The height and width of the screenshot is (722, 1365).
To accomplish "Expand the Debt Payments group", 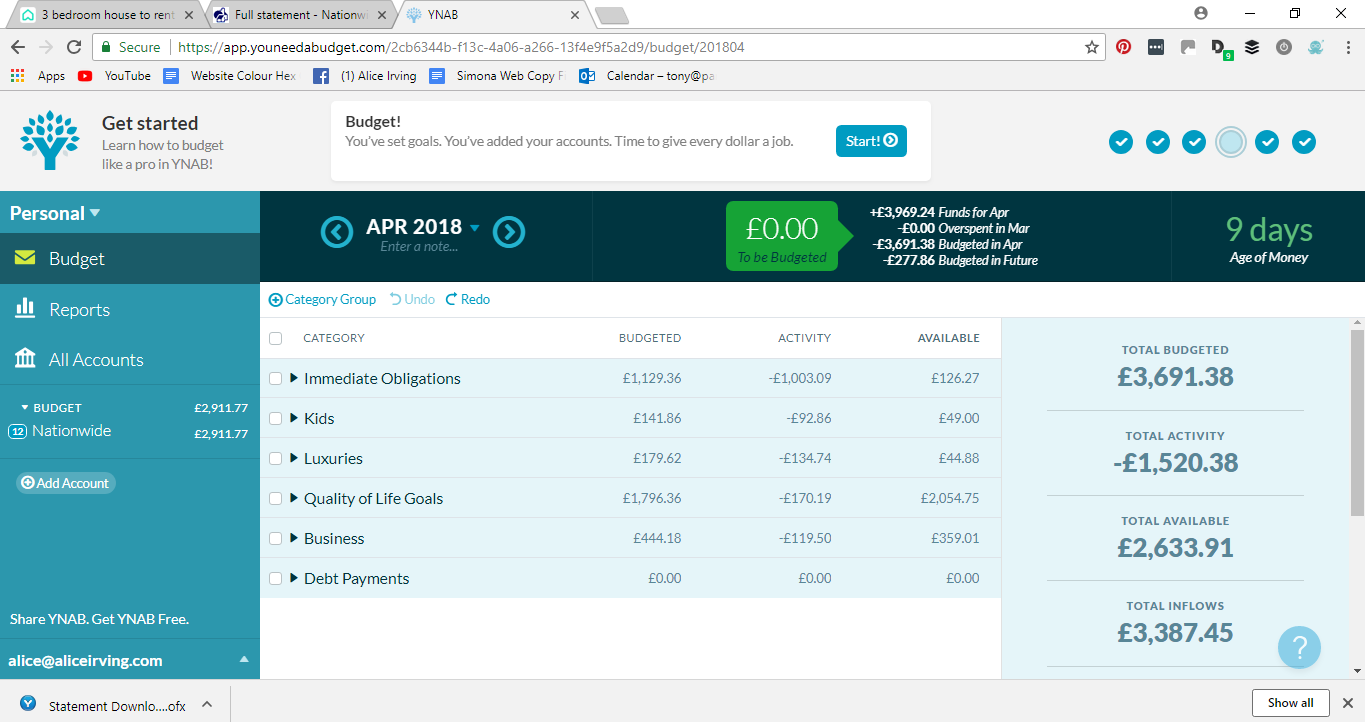I will pyautogui.click(x=294, y=578).
